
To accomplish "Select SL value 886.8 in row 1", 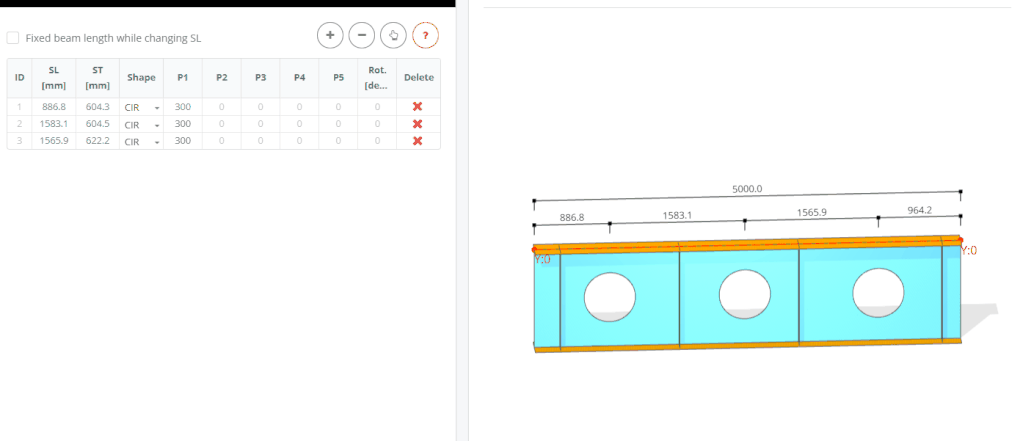I will (54, 107).
